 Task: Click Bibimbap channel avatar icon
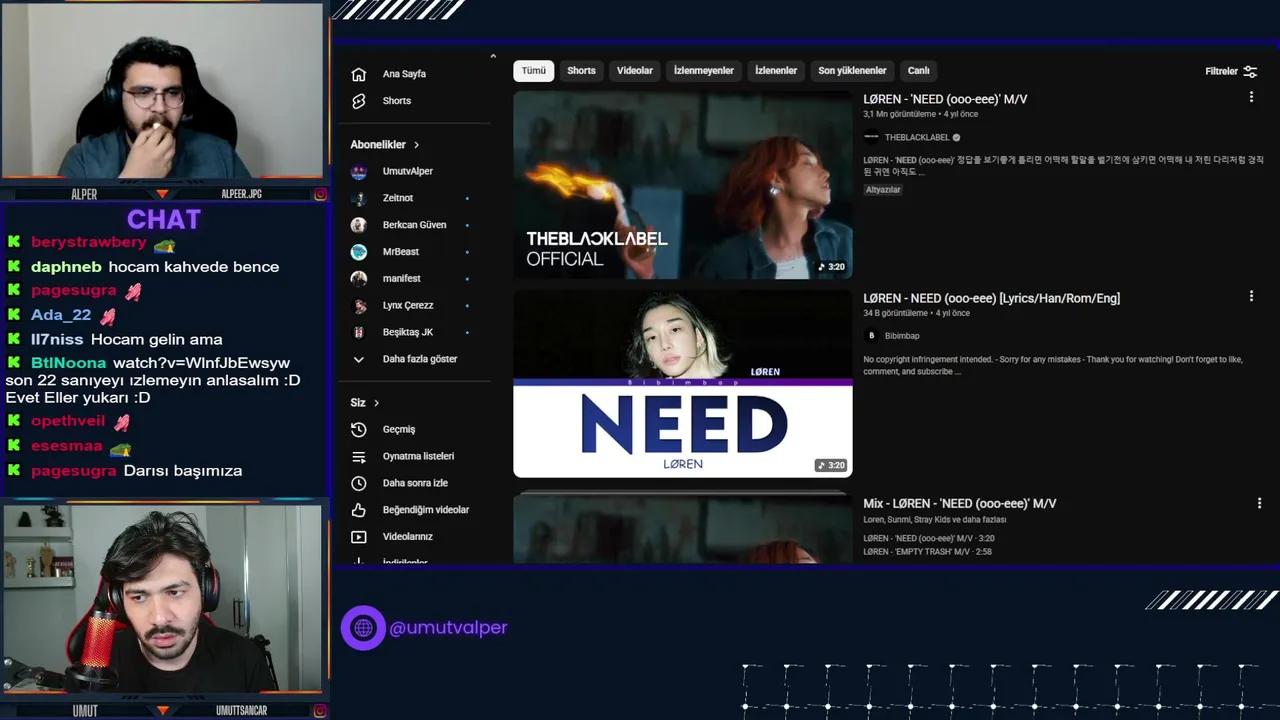(871, 336)
